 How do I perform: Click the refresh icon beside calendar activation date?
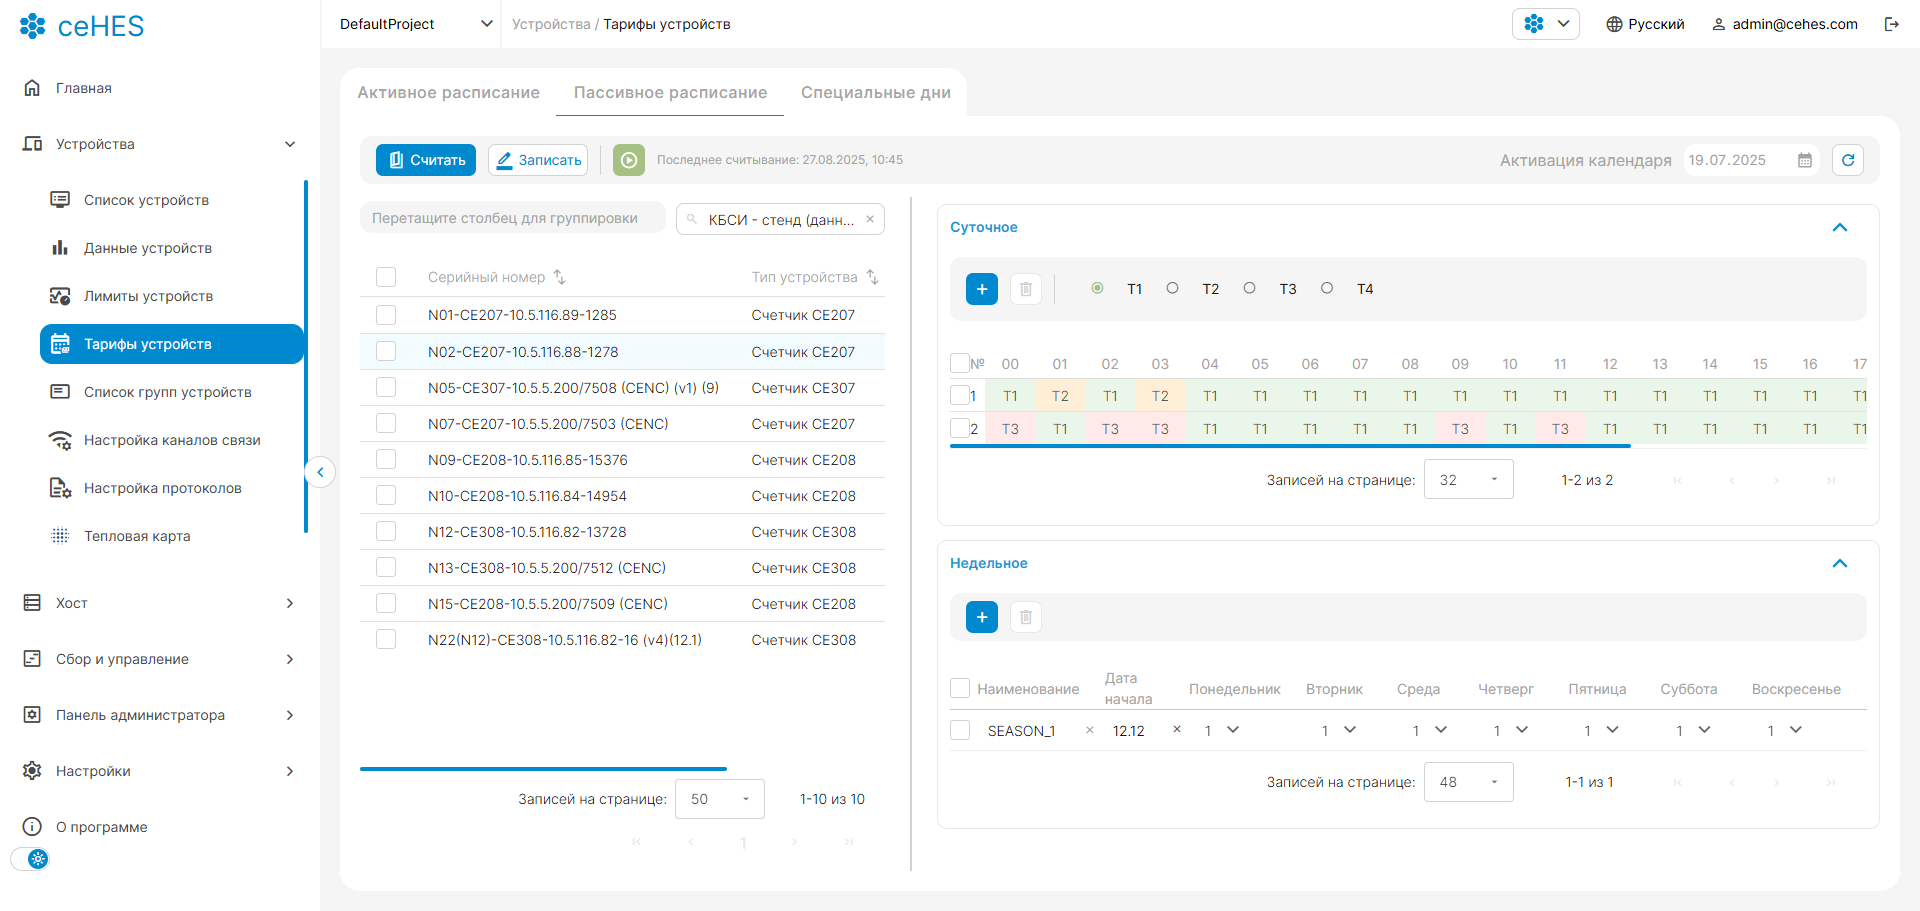tap(1847, 160)
